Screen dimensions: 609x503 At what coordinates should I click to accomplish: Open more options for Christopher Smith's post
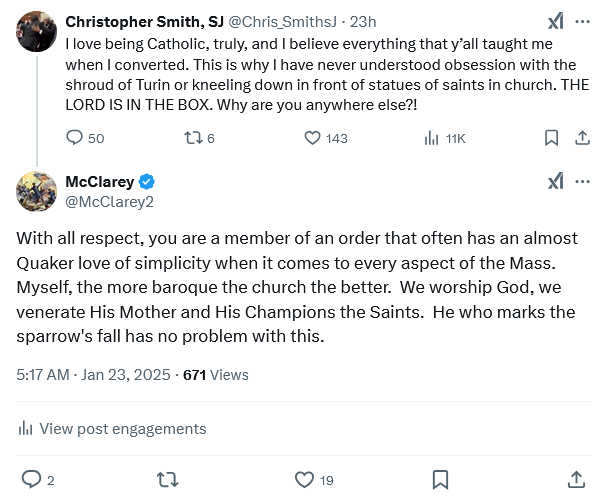coord(583,21)
